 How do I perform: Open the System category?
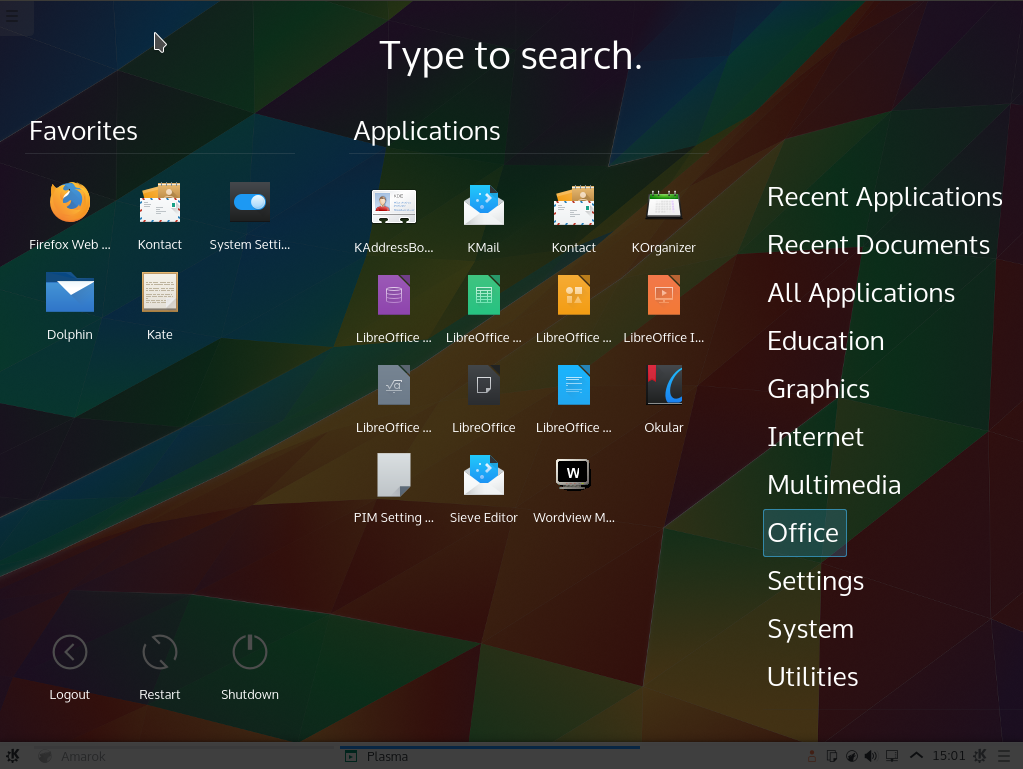(810, 629)
